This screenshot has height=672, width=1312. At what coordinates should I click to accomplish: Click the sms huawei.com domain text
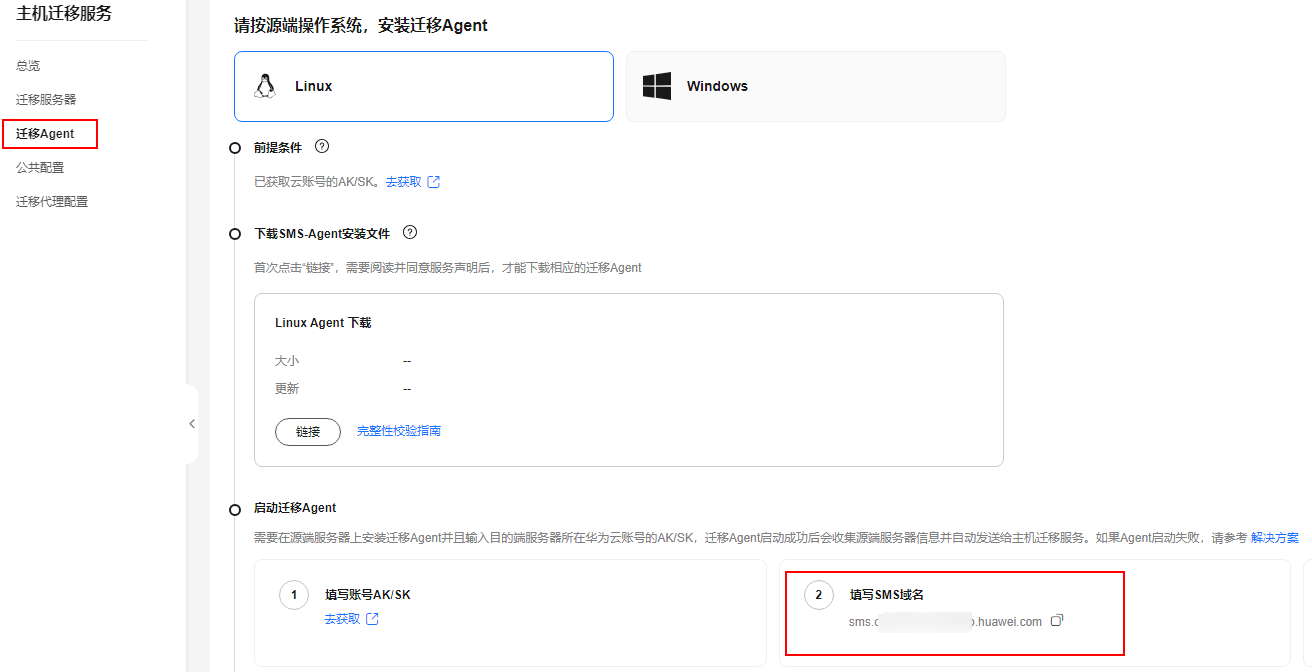click(945, 622)
